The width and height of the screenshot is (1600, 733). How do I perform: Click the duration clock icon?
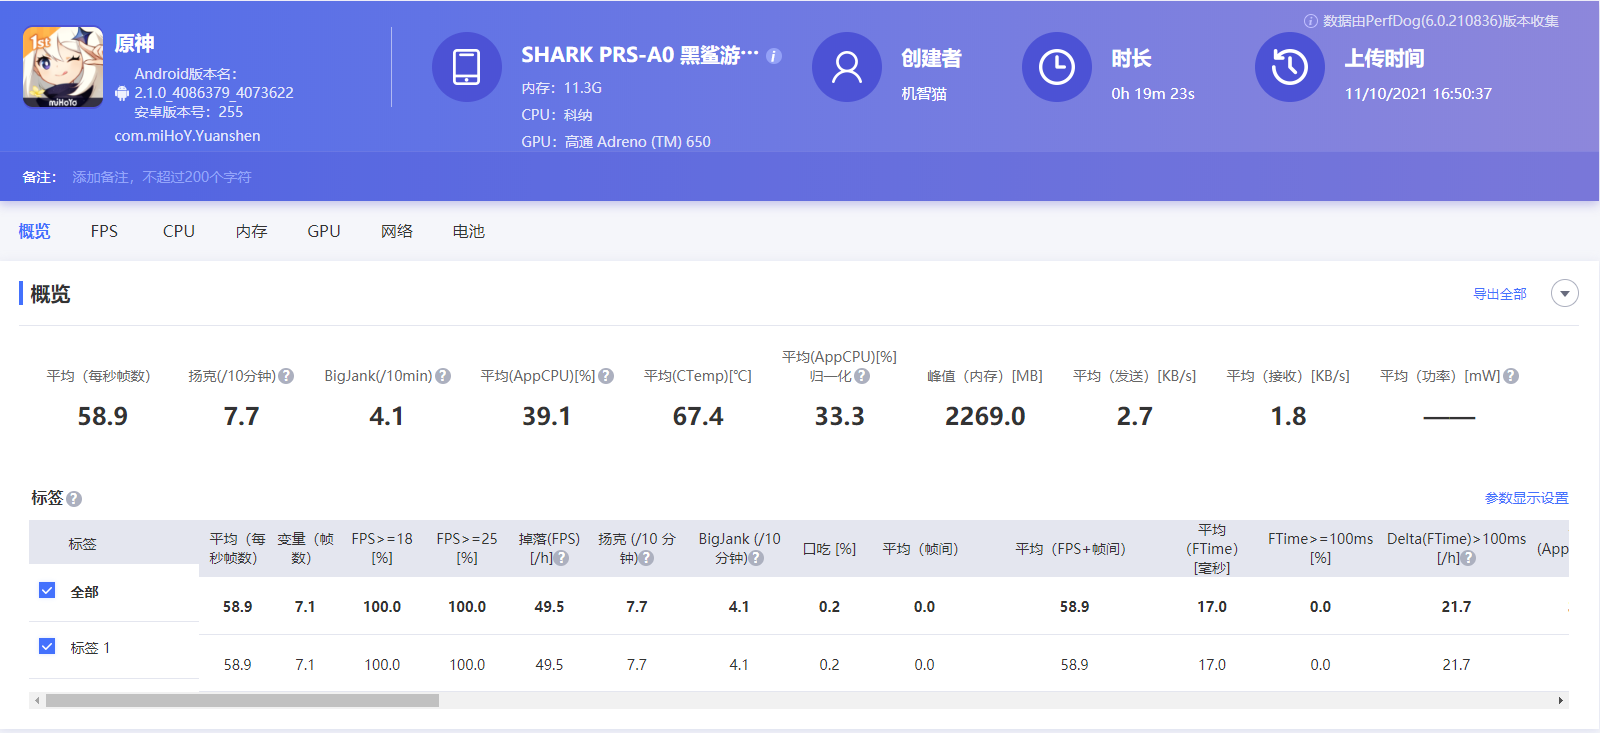[x=1056, y=67]
